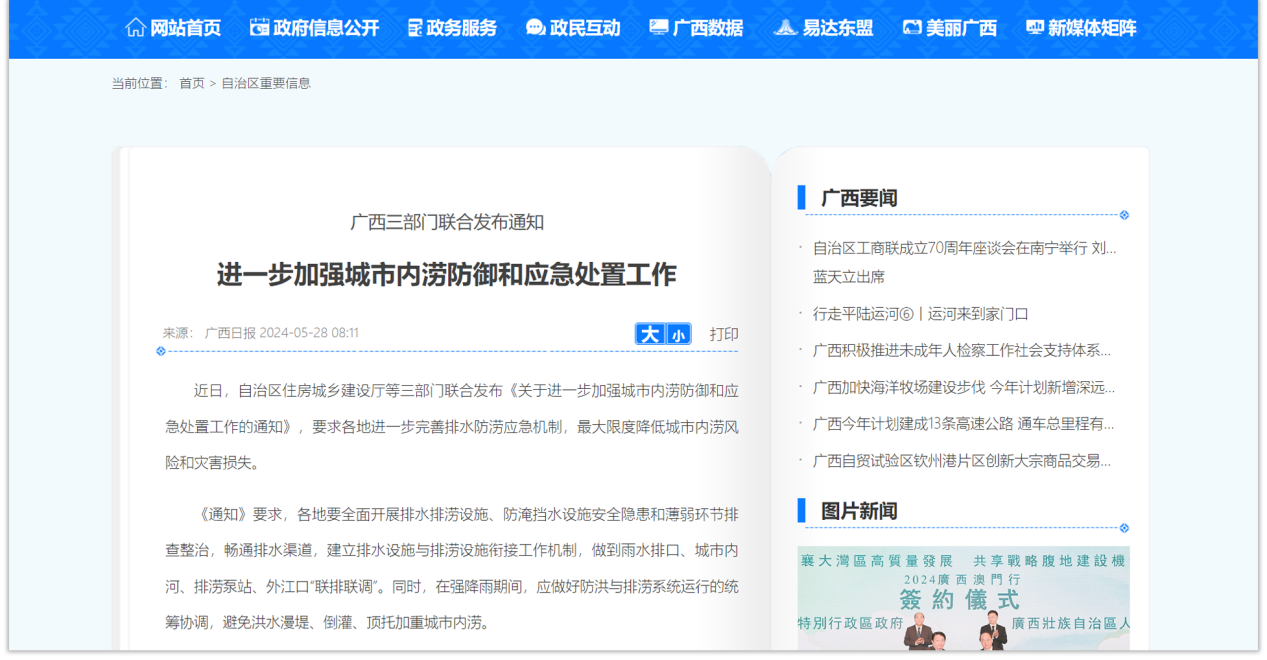Open news about 自治区工商联成立70周年座谈会

click(964, 248)
